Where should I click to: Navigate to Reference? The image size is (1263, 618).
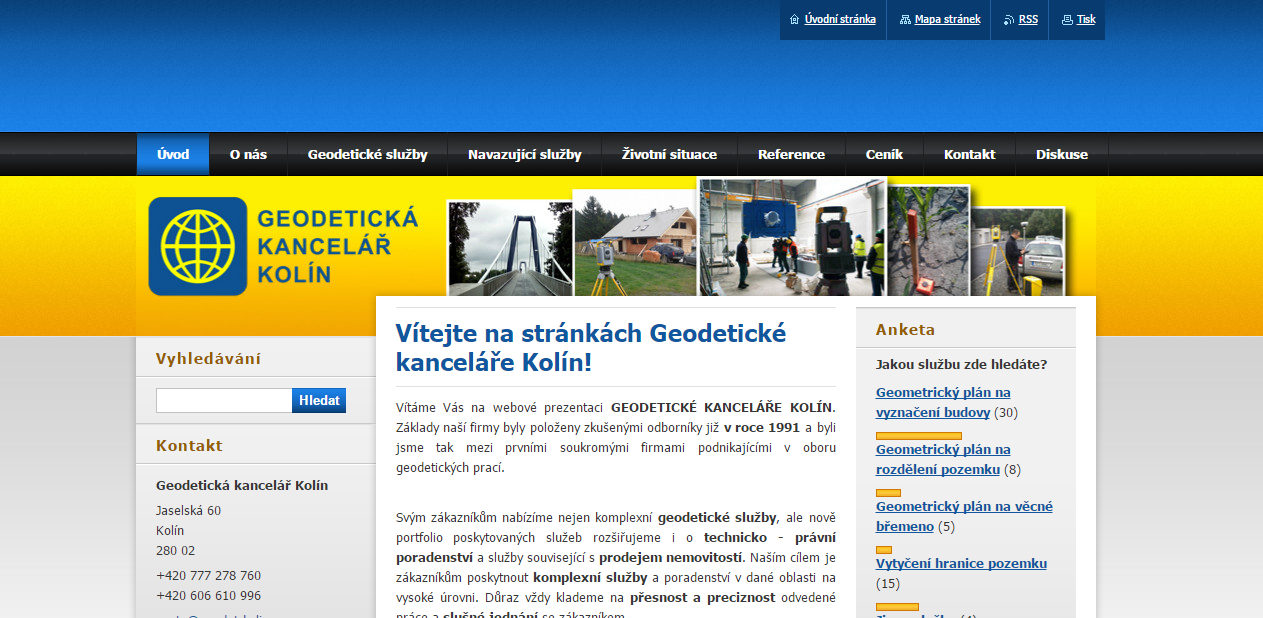pos(791,154)
